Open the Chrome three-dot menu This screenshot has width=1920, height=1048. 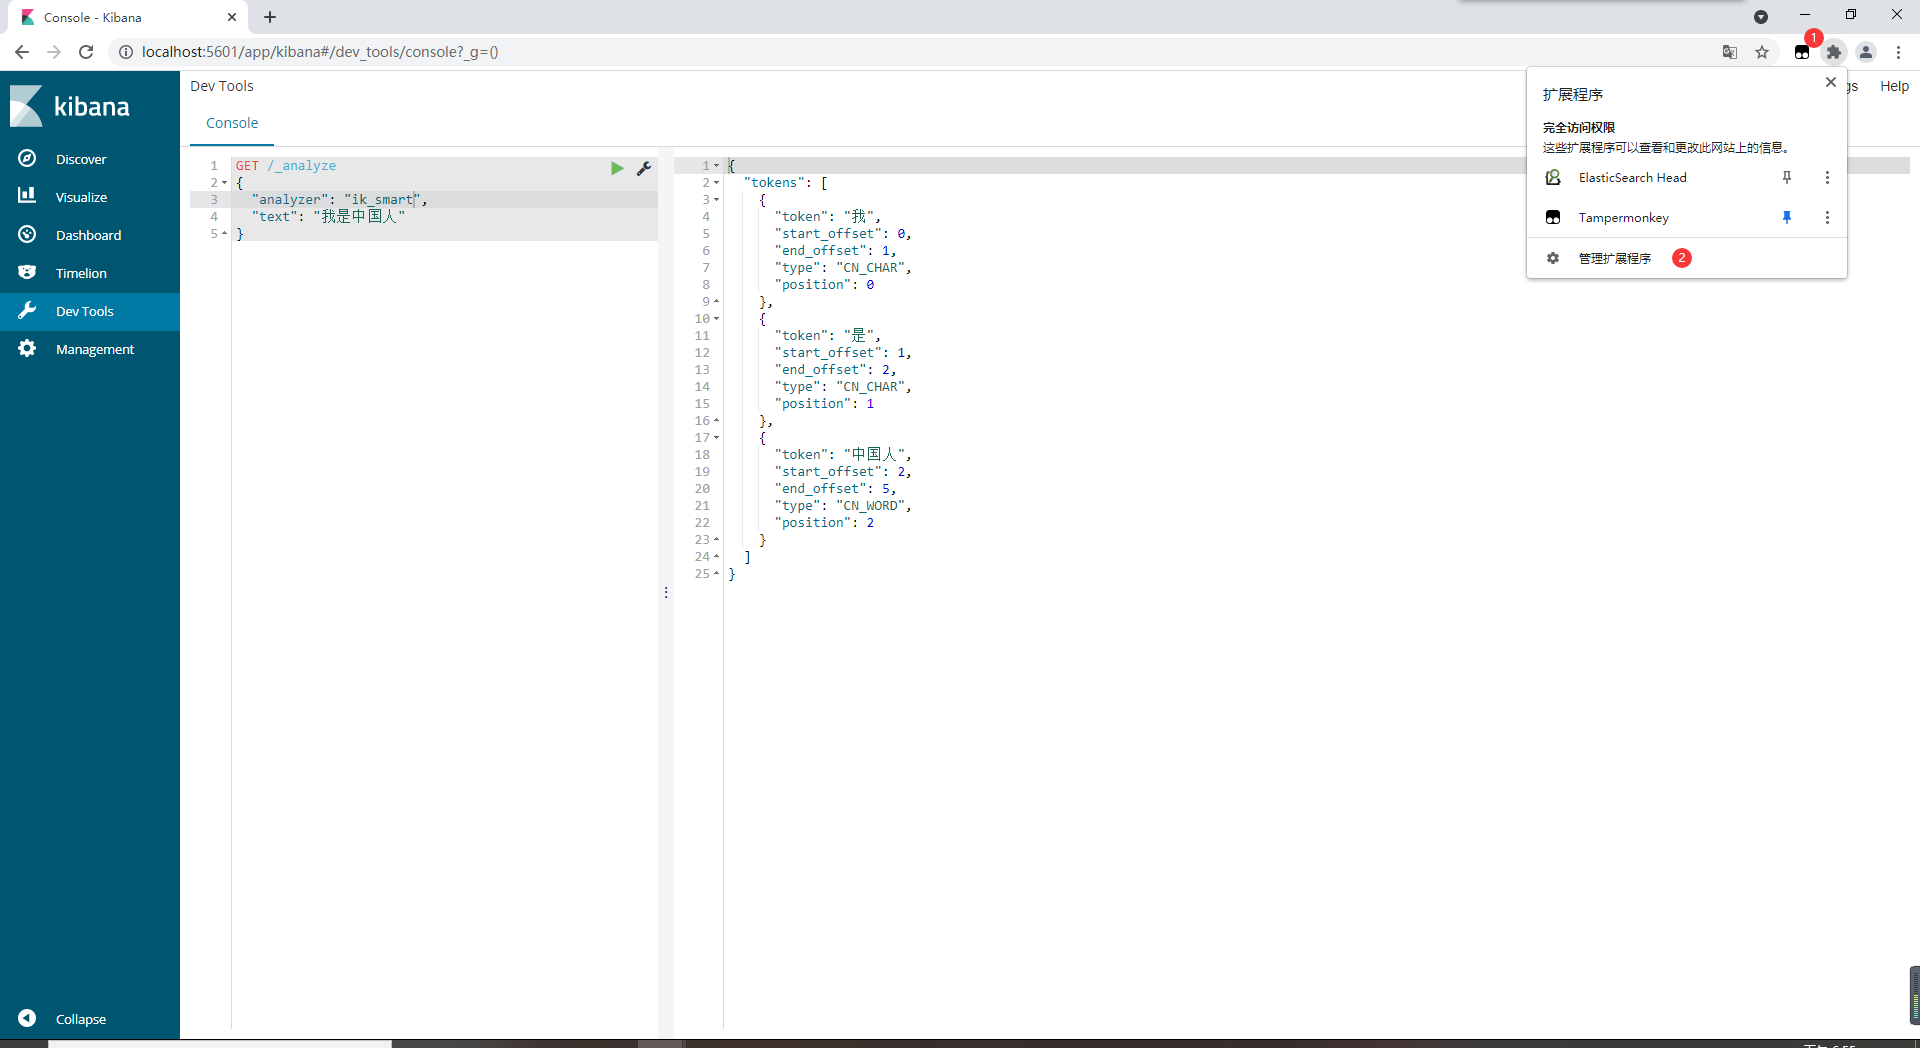(x=1898, y=52)
